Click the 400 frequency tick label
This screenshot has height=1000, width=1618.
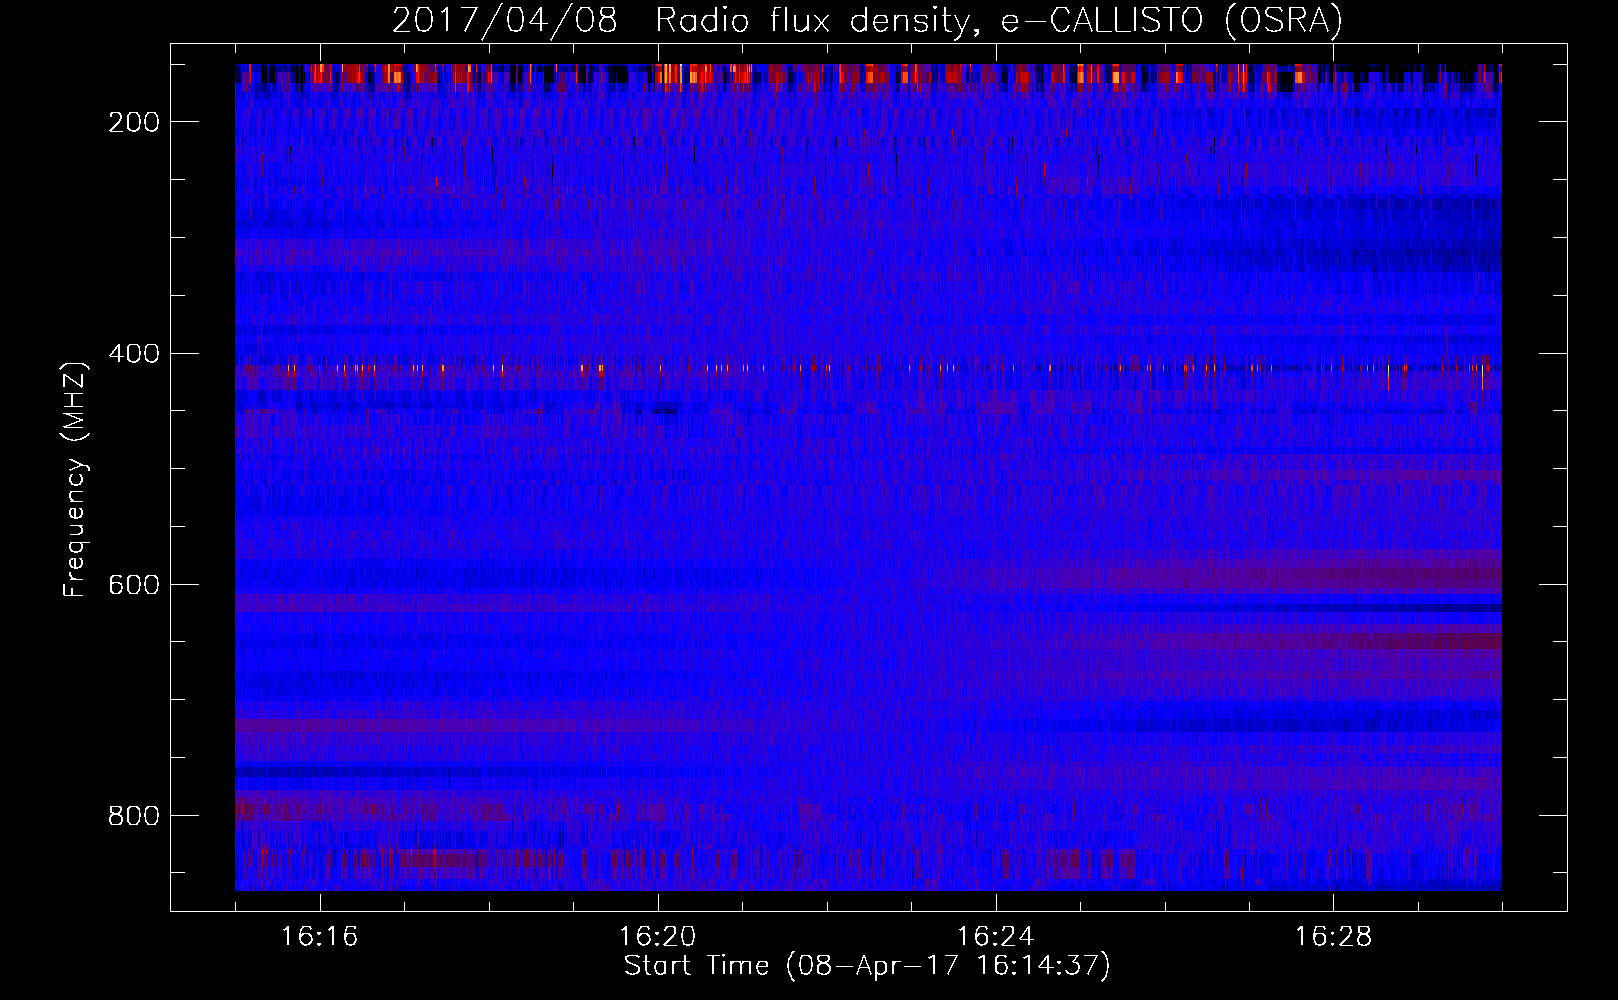pos(134,354)
